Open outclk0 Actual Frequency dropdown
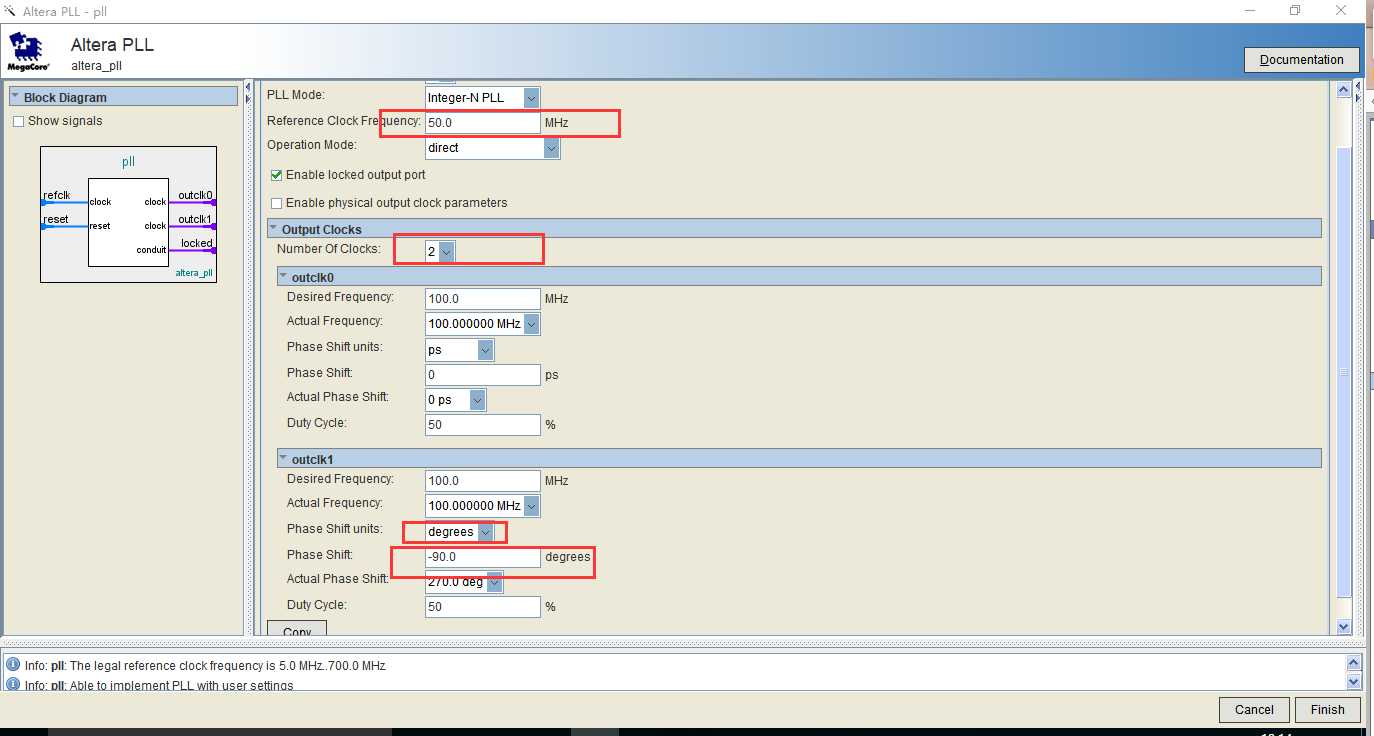 tap(531, 324)
